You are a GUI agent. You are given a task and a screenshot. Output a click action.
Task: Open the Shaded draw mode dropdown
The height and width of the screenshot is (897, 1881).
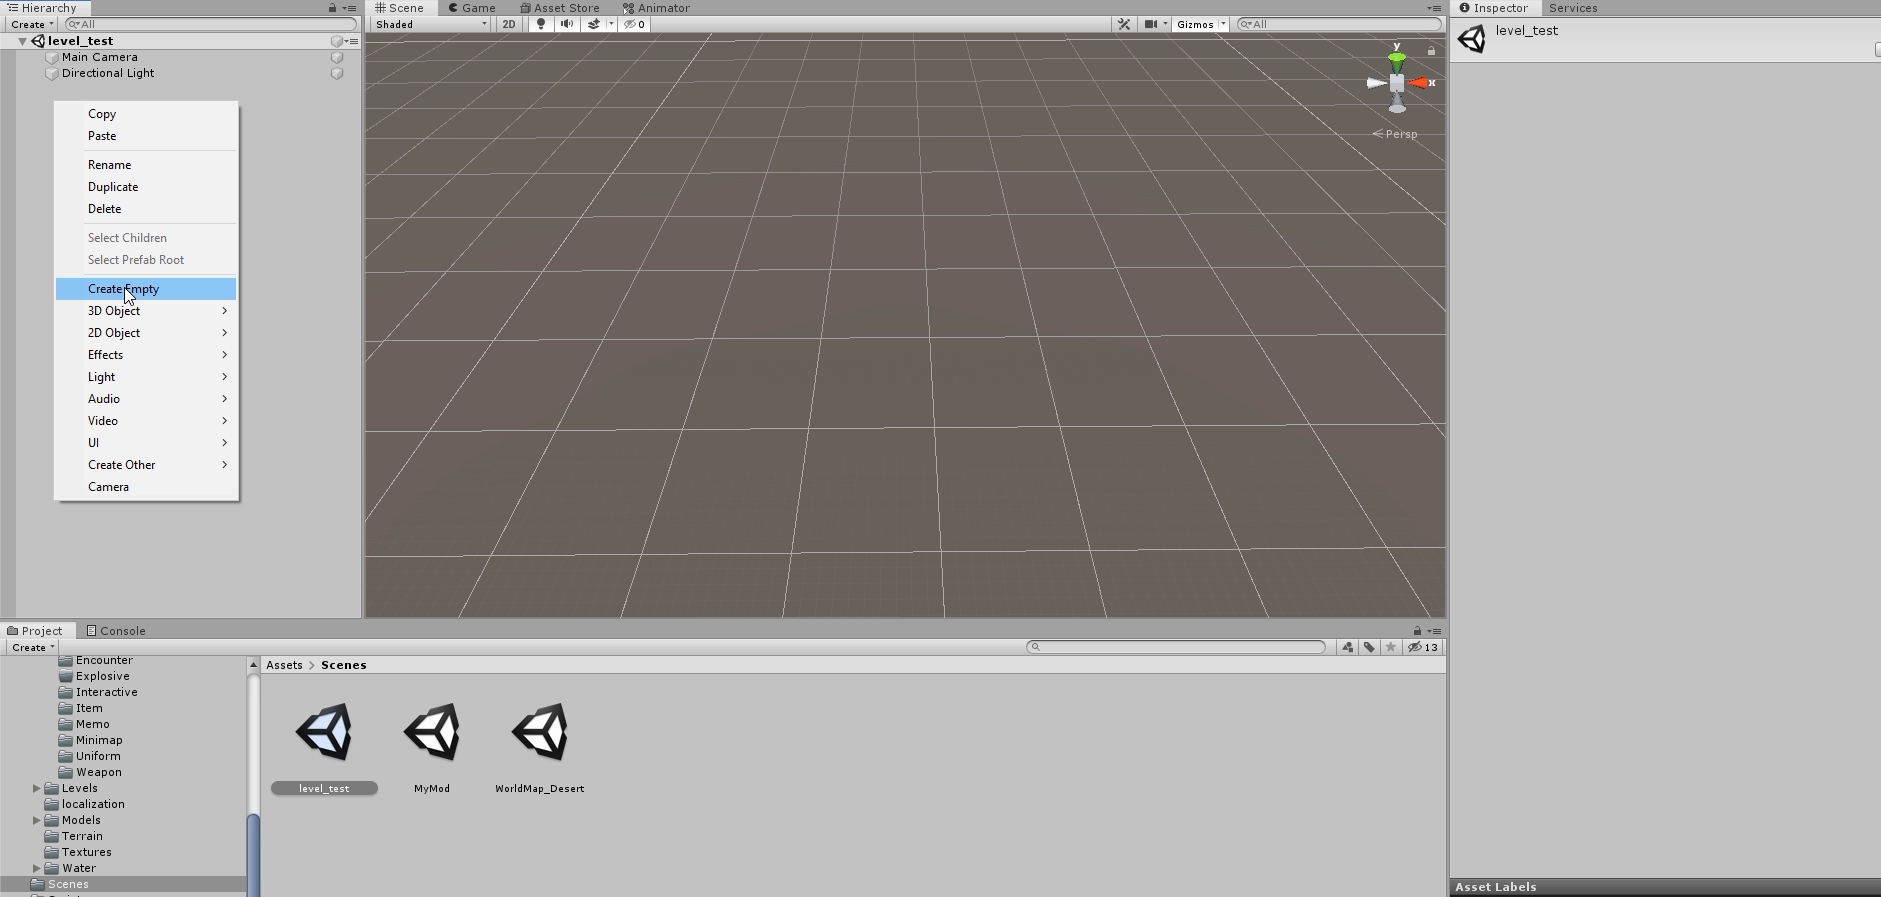coord(431,24)
